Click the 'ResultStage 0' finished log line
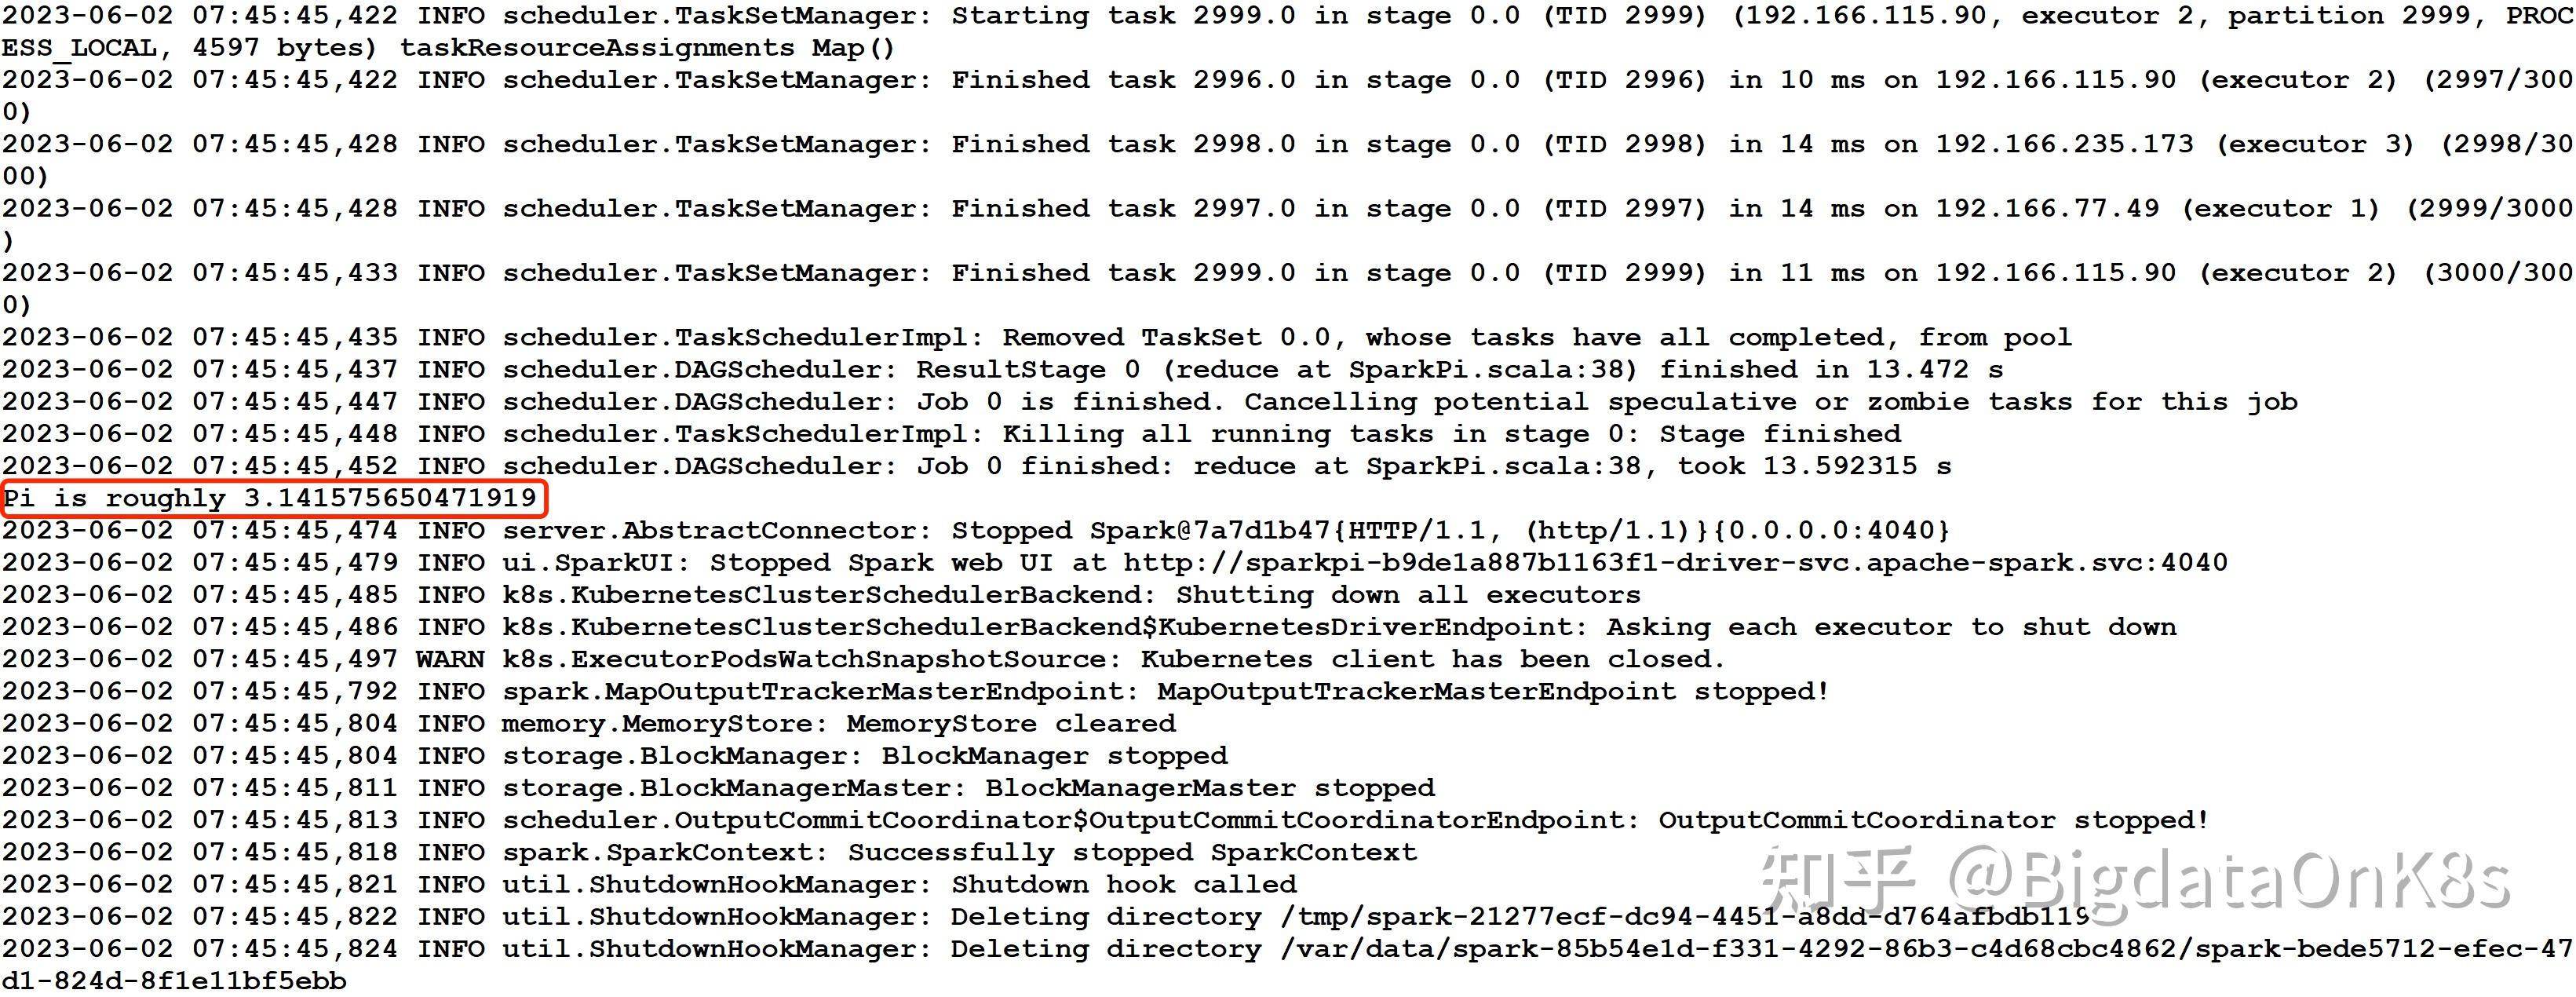 click(1002, 370)
